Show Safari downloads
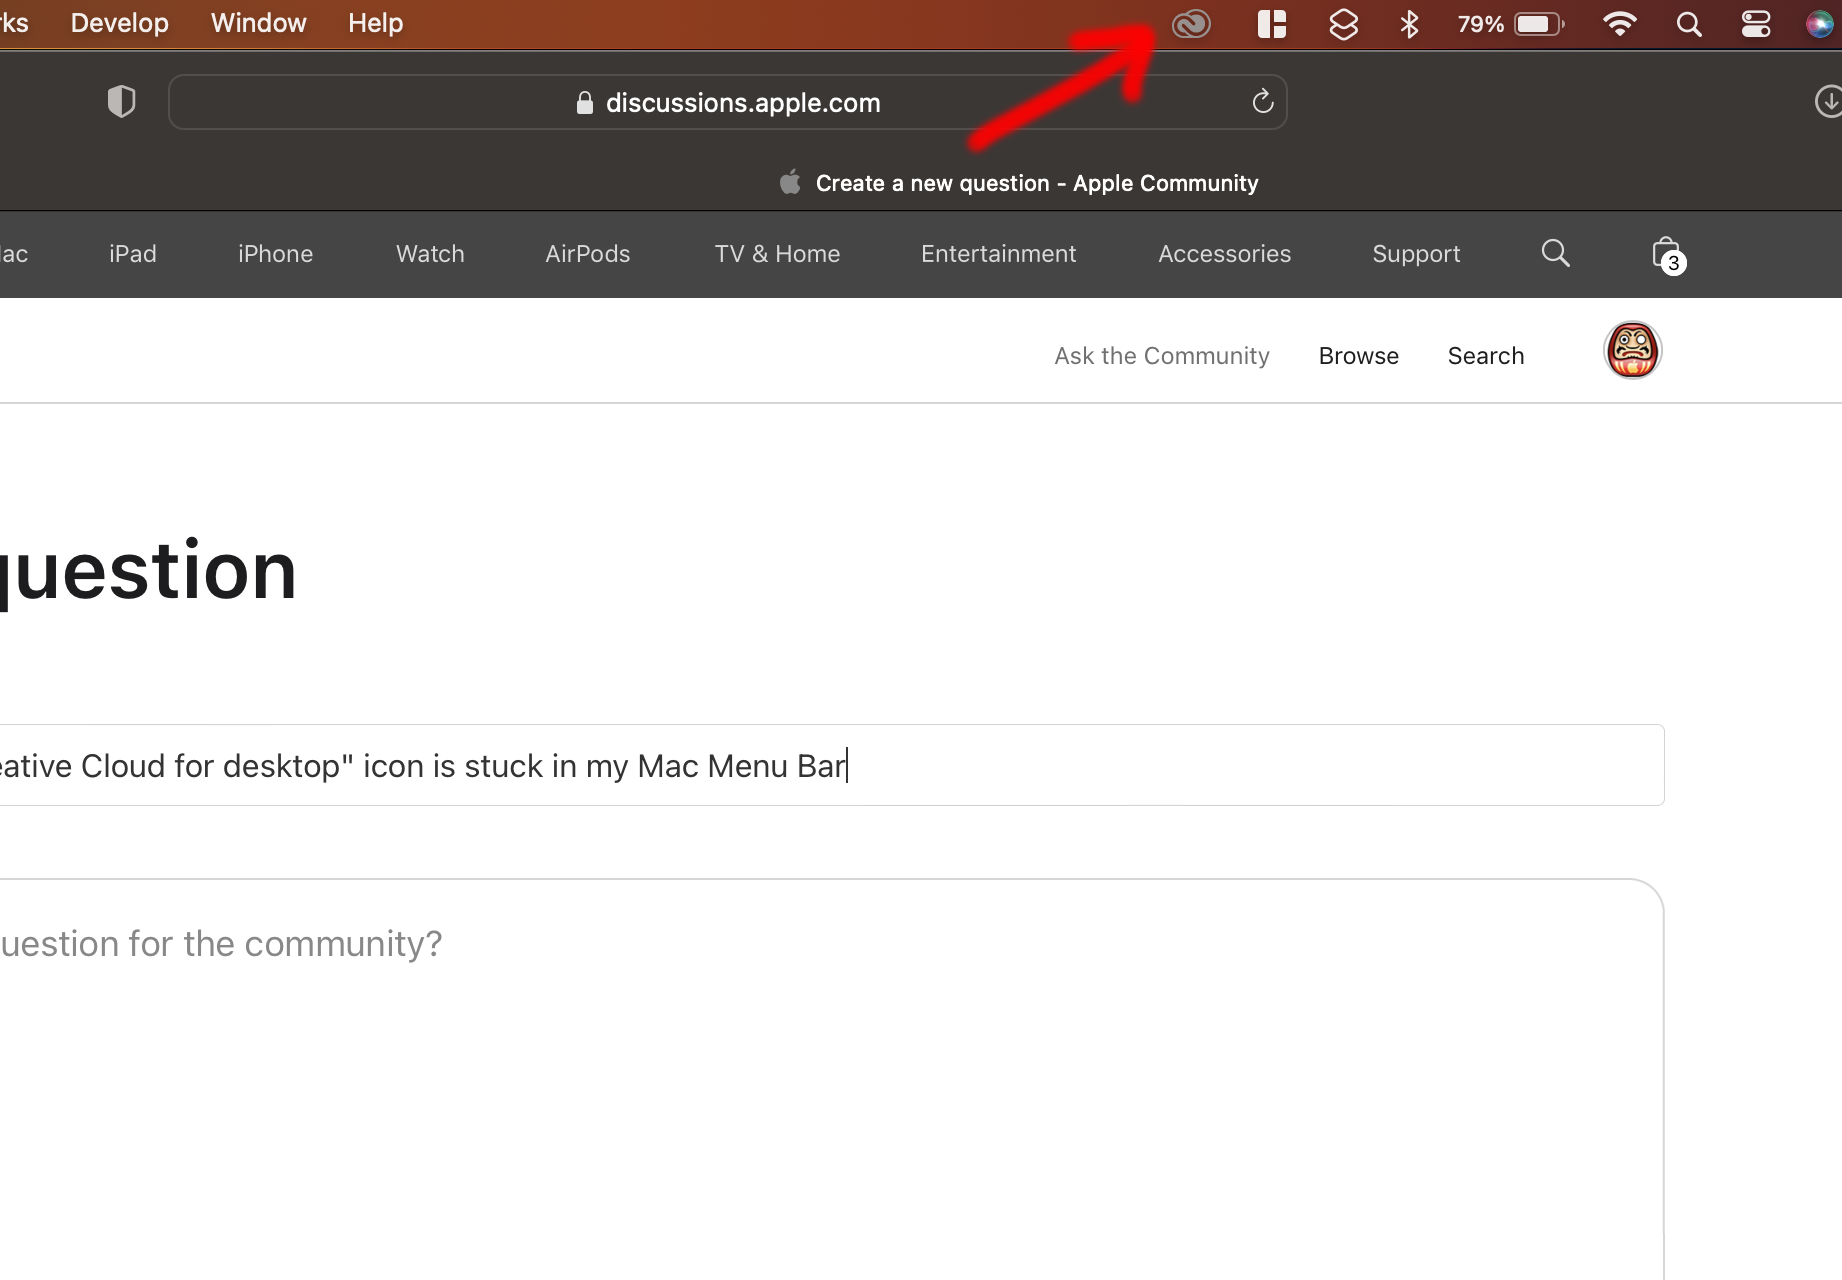Image resolution: width=1842 pixels, height=1280 pixels. pos(1828,101)
